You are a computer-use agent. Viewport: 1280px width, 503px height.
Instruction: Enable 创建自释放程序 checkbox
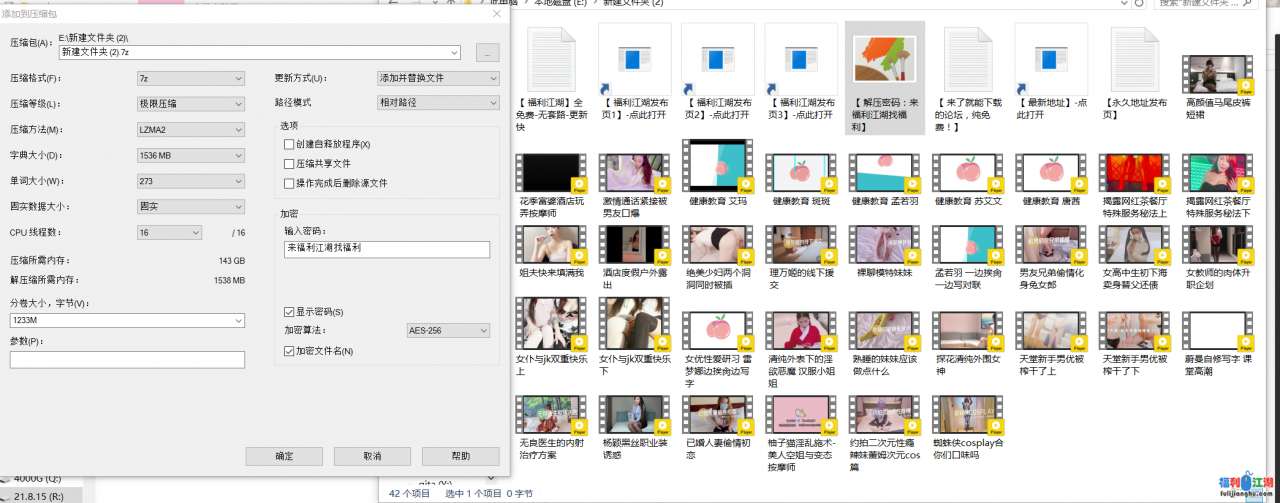pyautogui.click(x=289, y=145)
